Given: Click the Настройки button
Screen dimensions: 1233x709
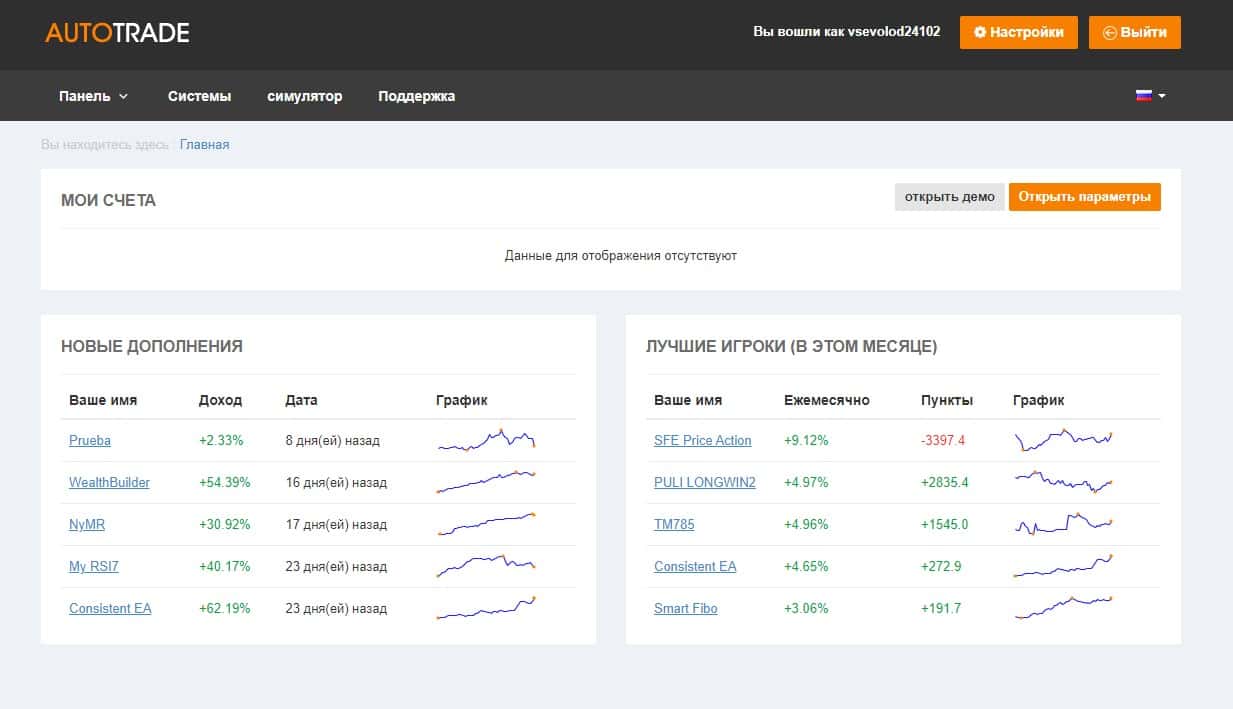Looking at the screenshot, I should click(1019, 32).
